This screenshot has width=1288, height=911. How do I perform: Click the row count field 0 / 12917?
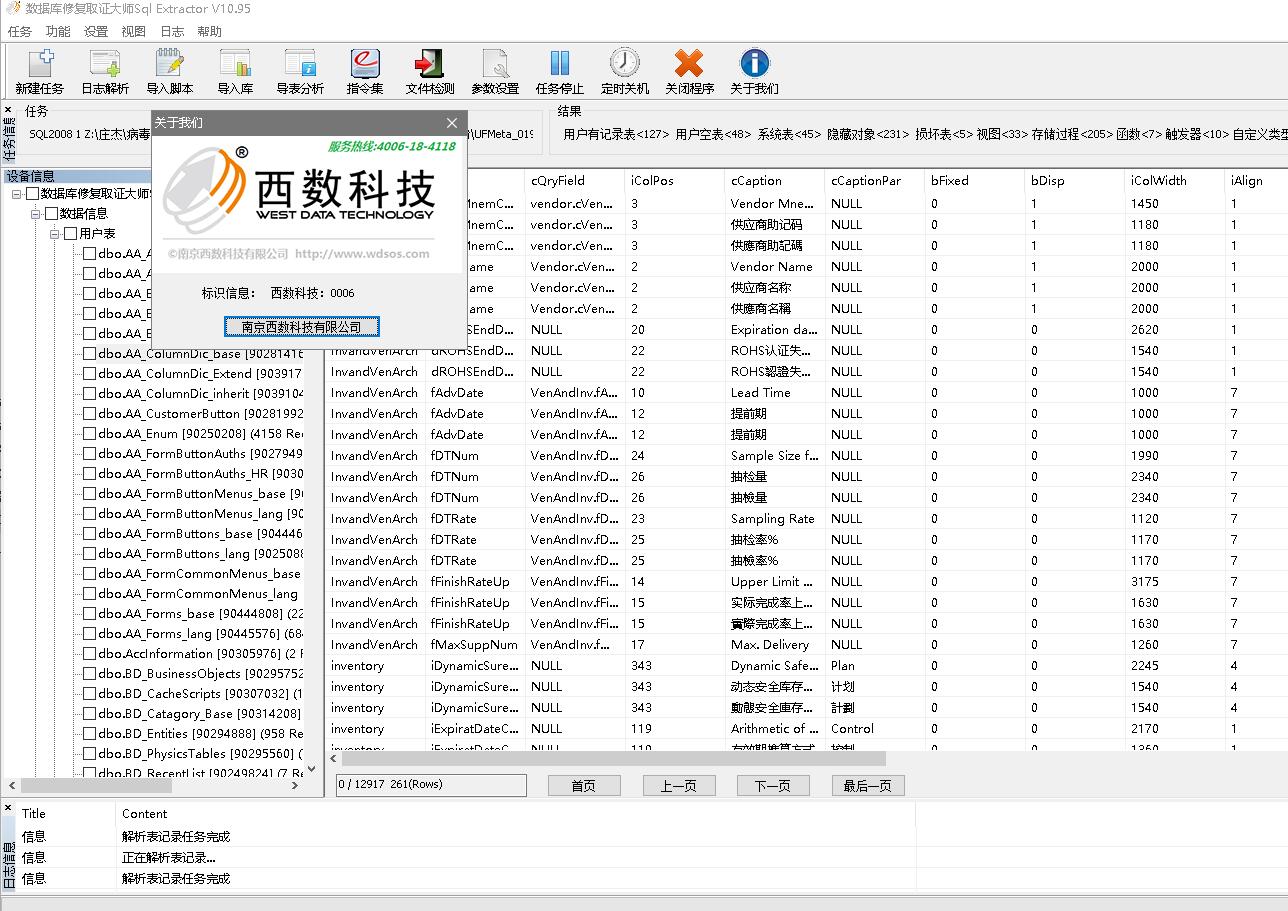(431, 785)
